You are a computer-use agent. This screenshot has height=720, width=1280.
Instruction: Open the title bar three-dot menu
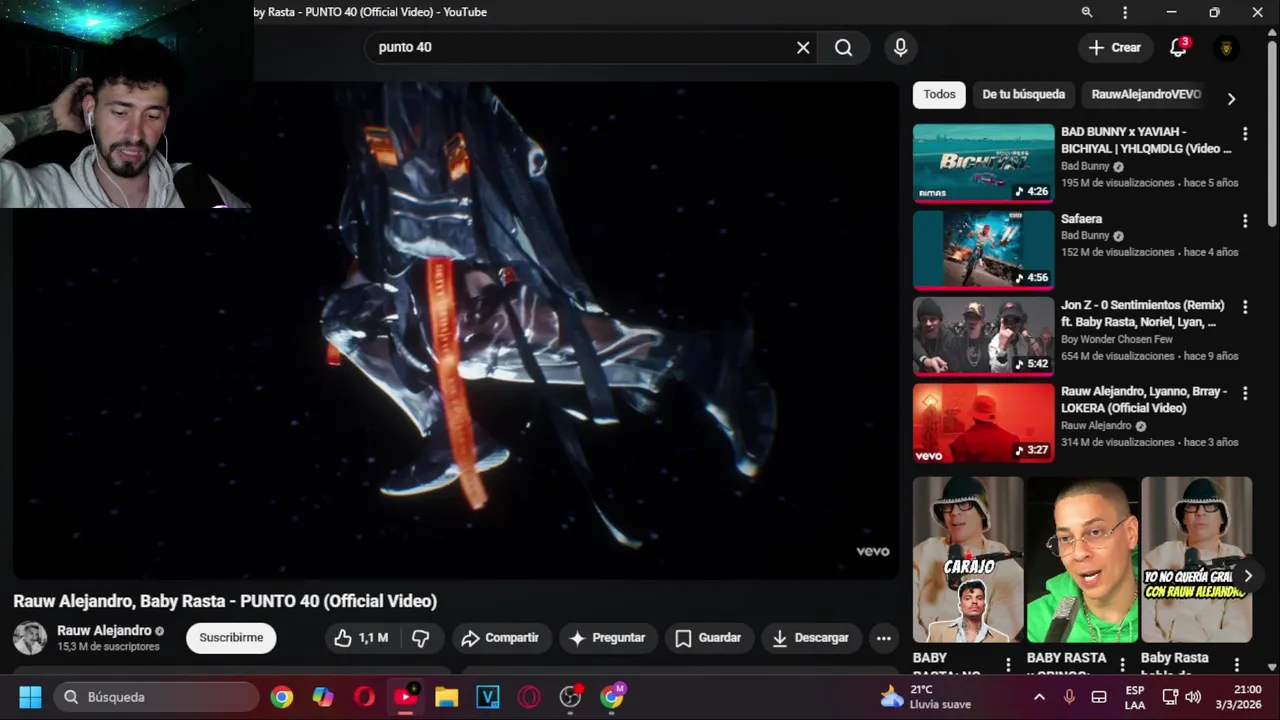tap(1125, 12)
